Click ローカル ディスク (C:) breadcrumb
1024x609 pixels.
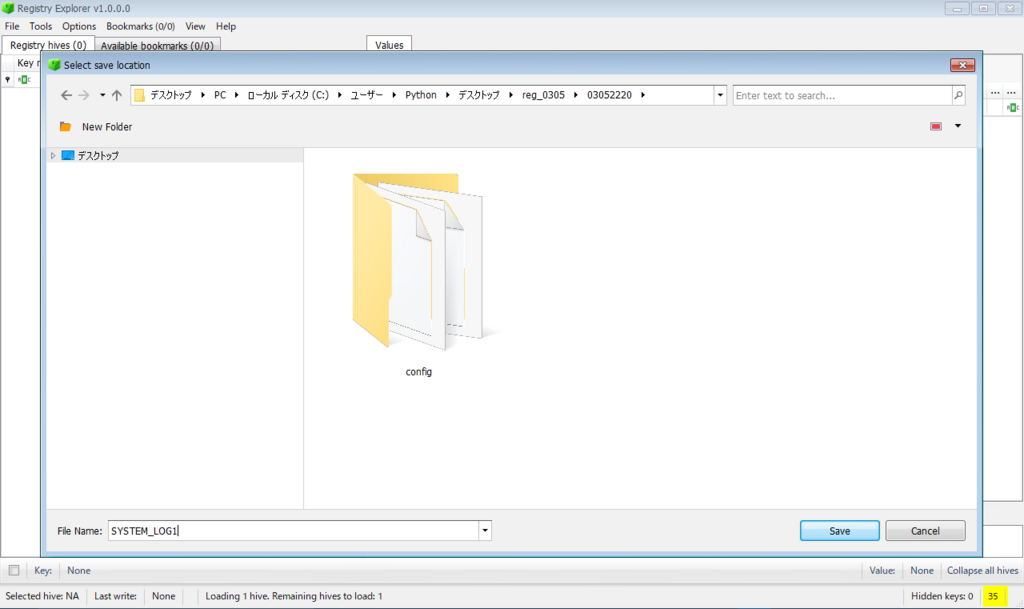click(287, 95)
